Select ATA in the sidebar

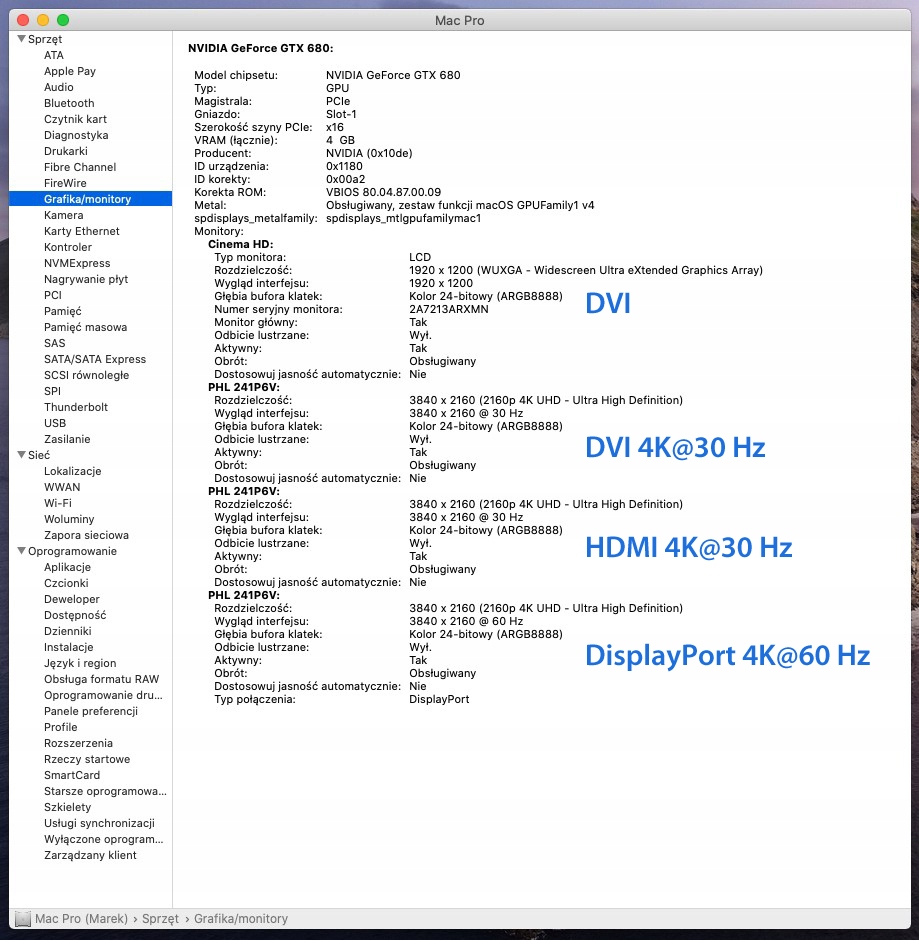click(54, 55)
